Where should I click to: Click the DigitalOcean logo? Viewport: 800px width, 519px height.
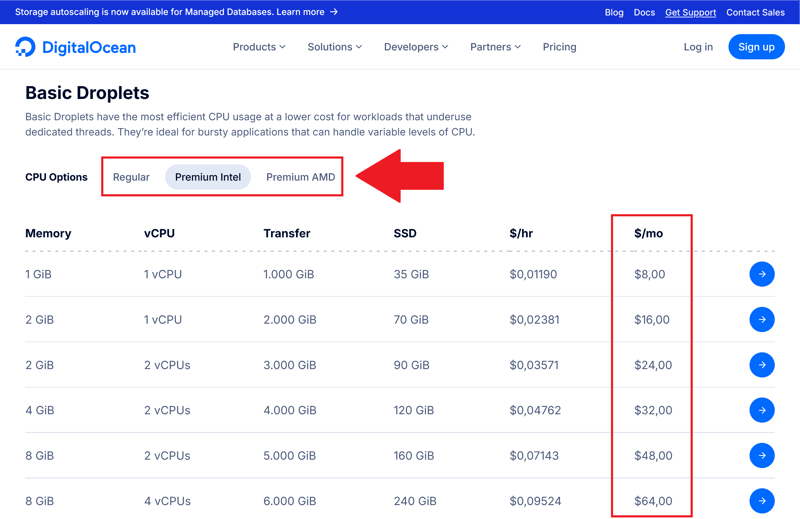click(75, 47)
